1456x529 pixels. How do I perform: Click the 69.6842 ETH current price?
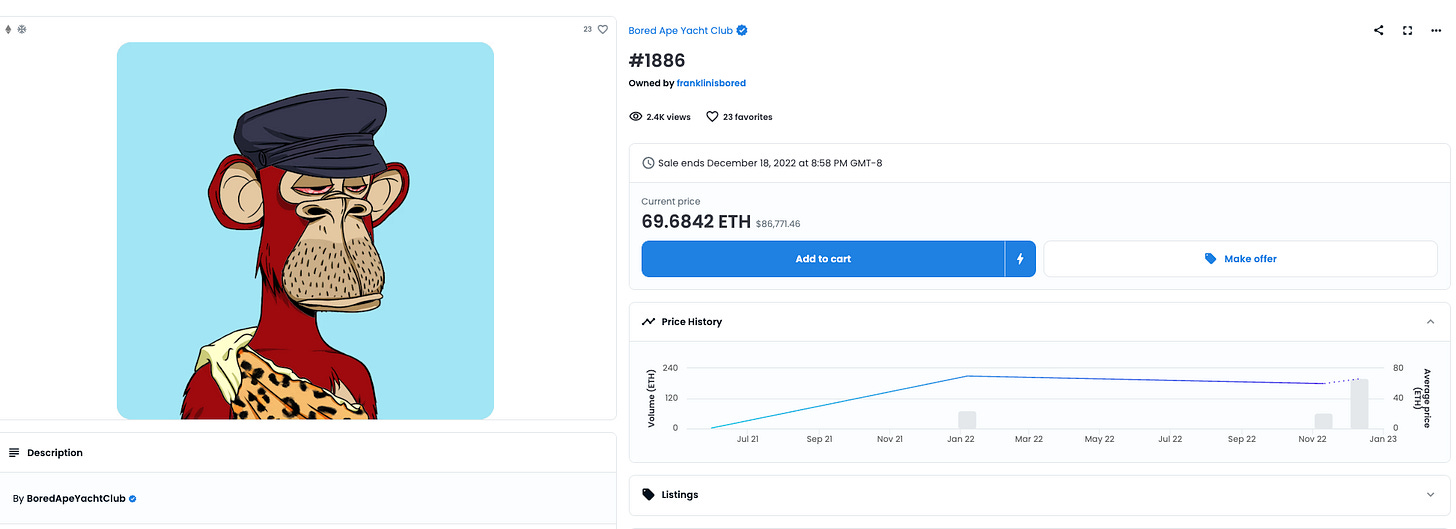pos(696,222)
